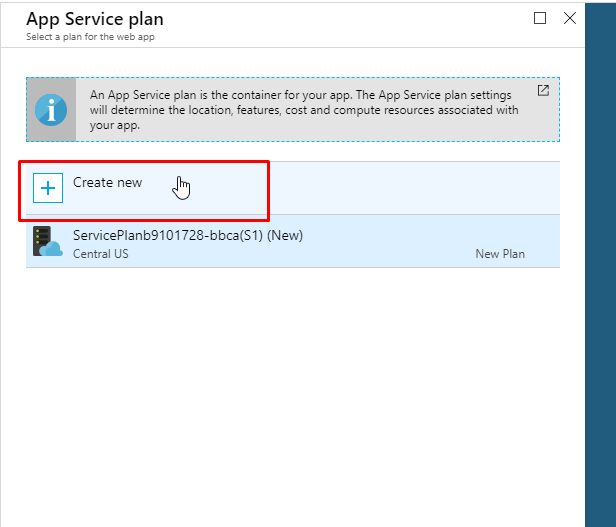Click the middle of the ServicePlan row
This screenshot has width=616, height=527.
point(293,241)
